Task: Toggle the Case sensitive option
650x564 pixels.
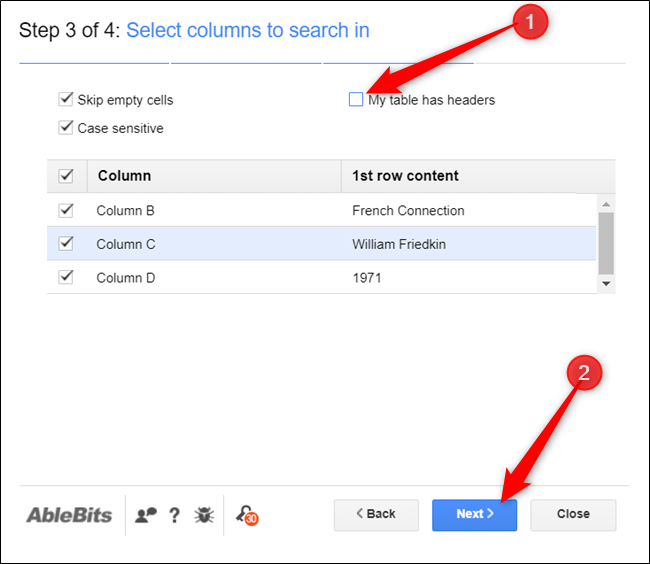Action: pyautogui.click(x=66, y=128)
